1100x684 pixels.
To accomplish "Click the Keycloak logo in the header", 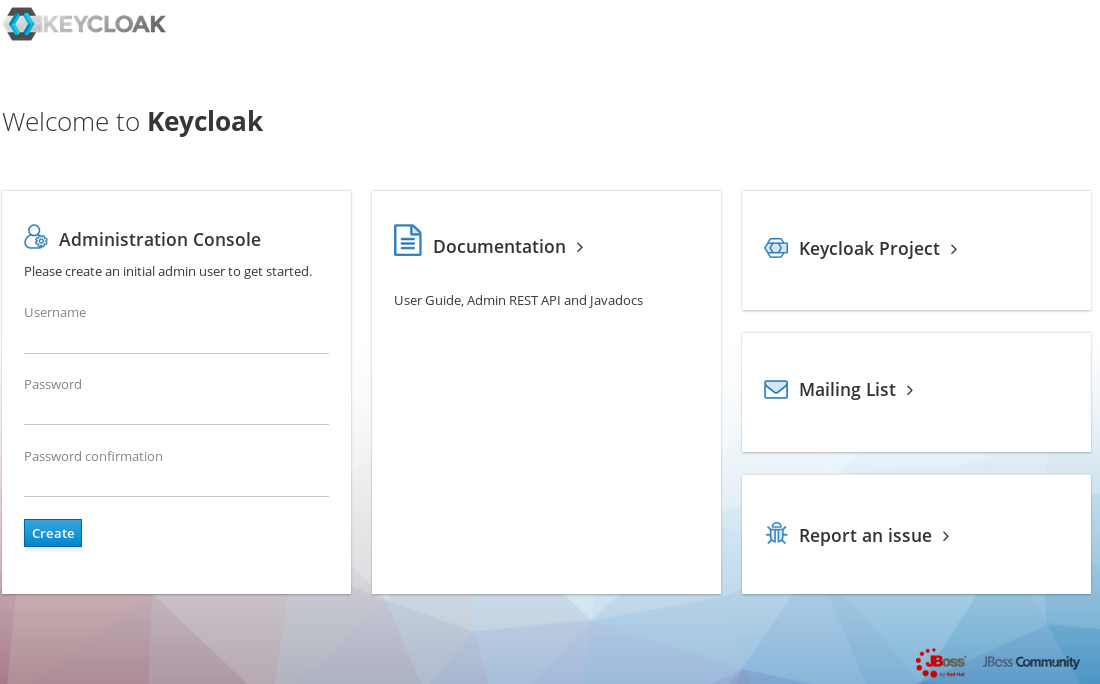I will (84, 24).
